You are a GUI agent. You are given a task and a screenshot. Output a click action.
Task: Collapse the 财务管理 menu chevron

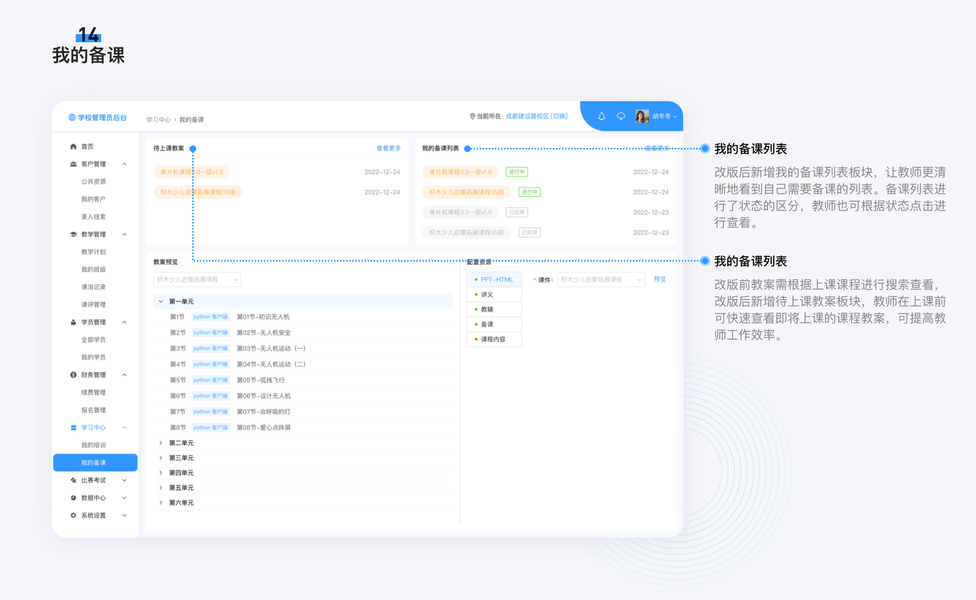tap(124, 375)
